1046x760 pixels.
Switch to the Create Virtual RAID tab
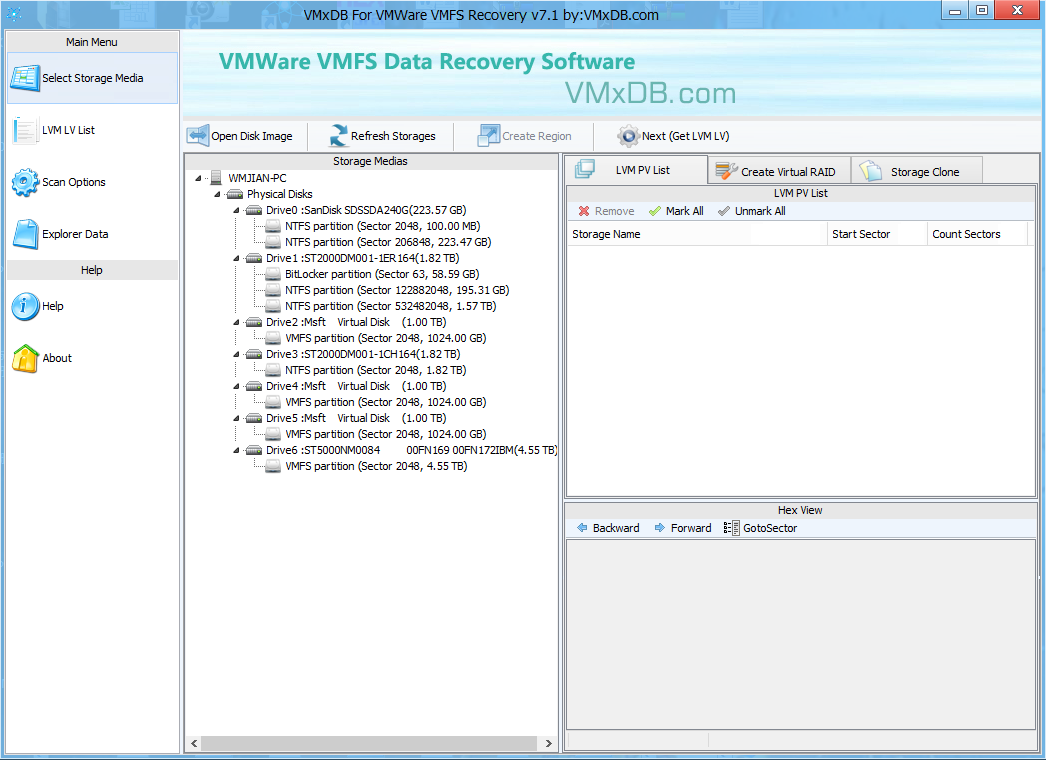(778, 171)
